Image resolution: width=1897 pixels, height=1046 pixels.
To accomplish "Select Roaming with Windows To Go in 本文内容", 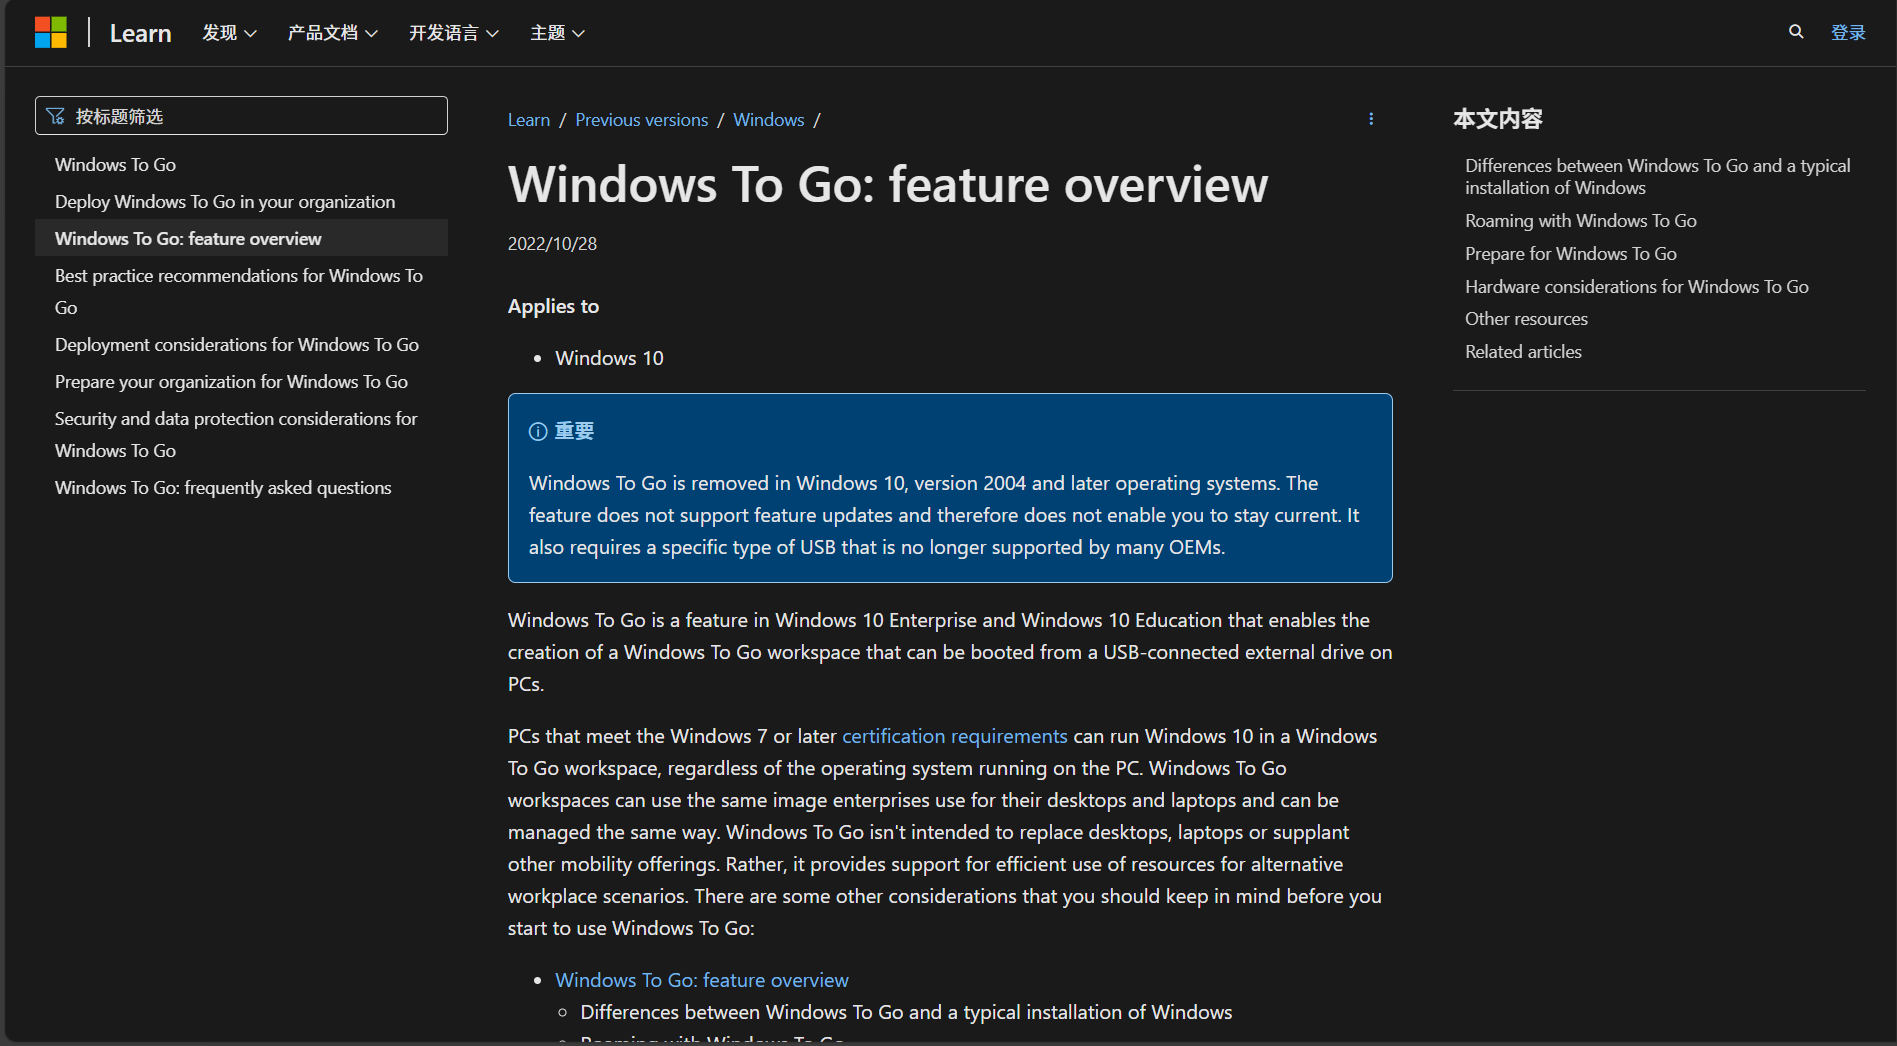I will click(1580, 220).
